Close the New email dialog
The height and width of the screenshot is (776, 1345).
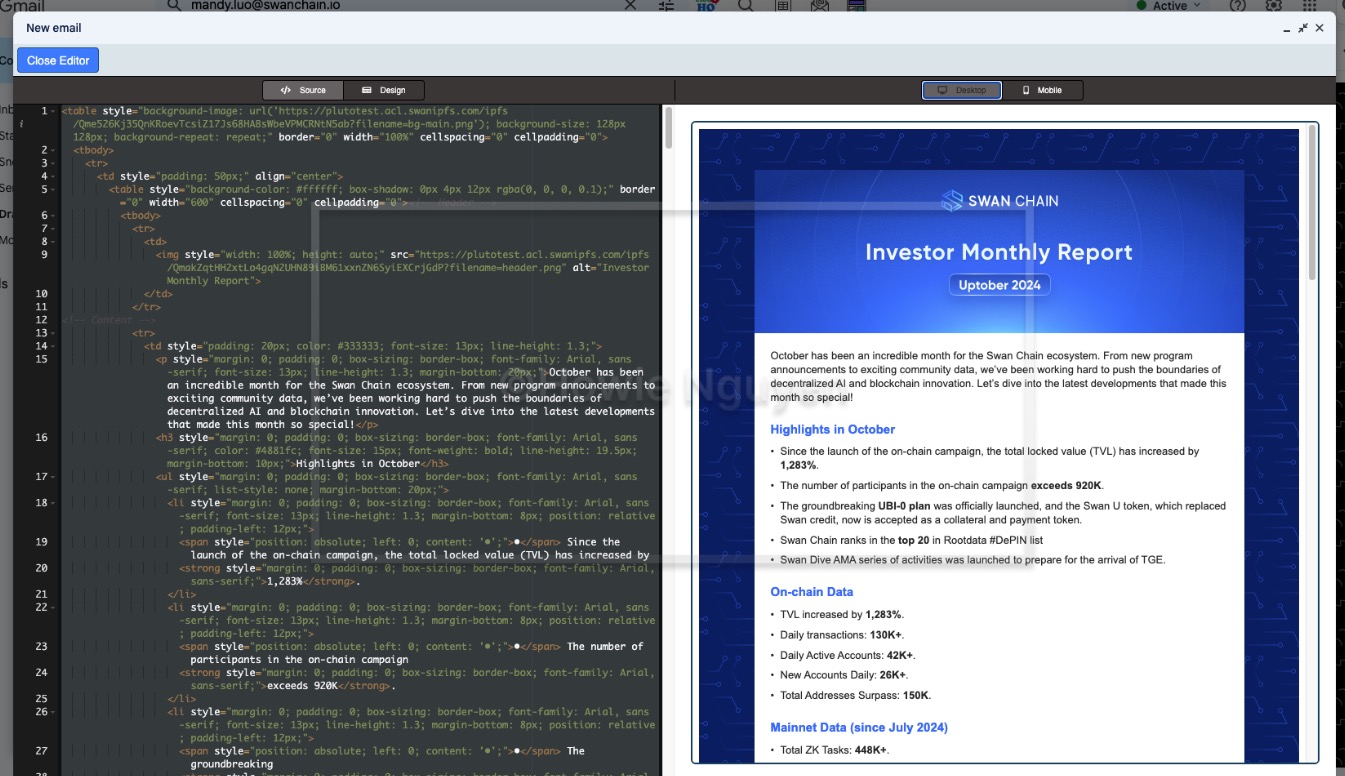[1319, 28]
